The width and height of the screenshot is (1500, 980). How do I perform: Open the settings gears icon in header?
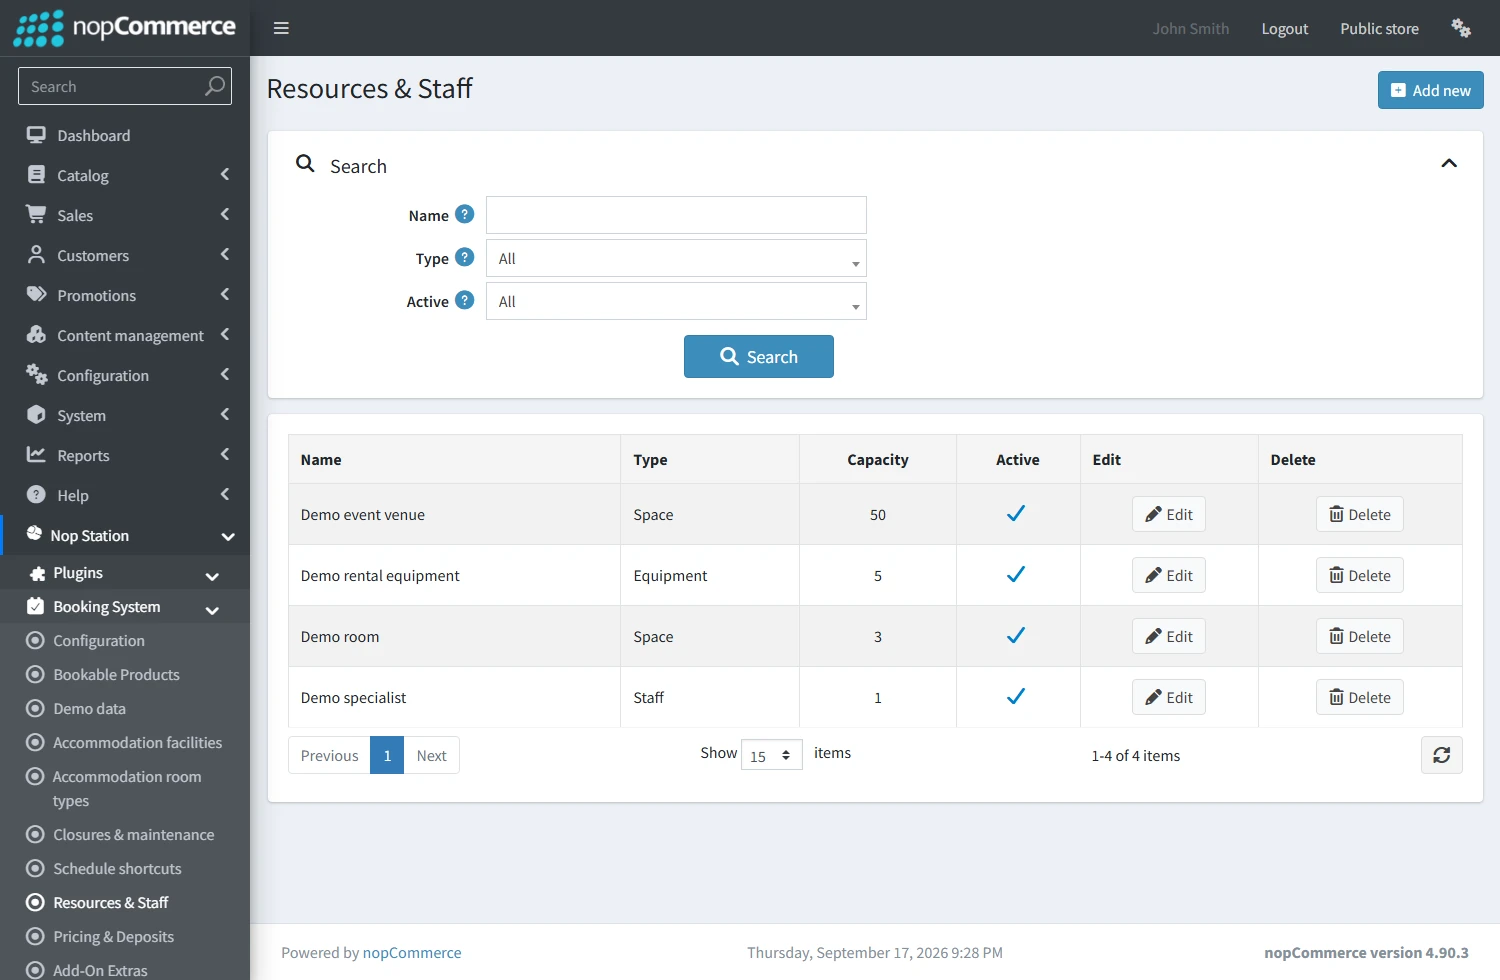(x=1461, y=28)
